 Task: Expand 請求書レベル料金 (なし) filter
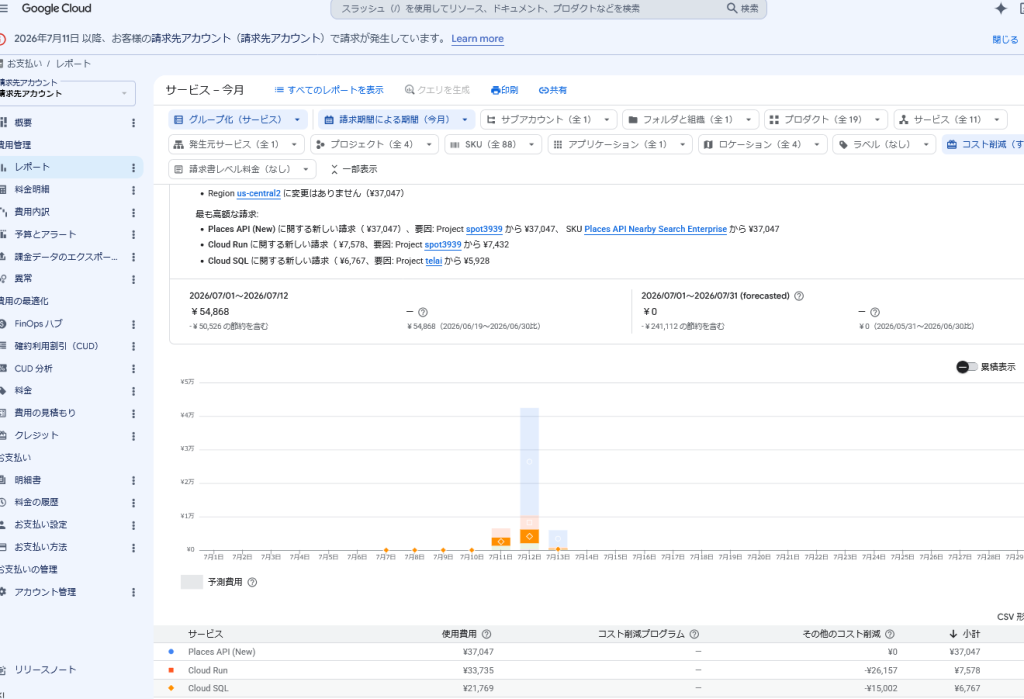click(x=242, y=169)
